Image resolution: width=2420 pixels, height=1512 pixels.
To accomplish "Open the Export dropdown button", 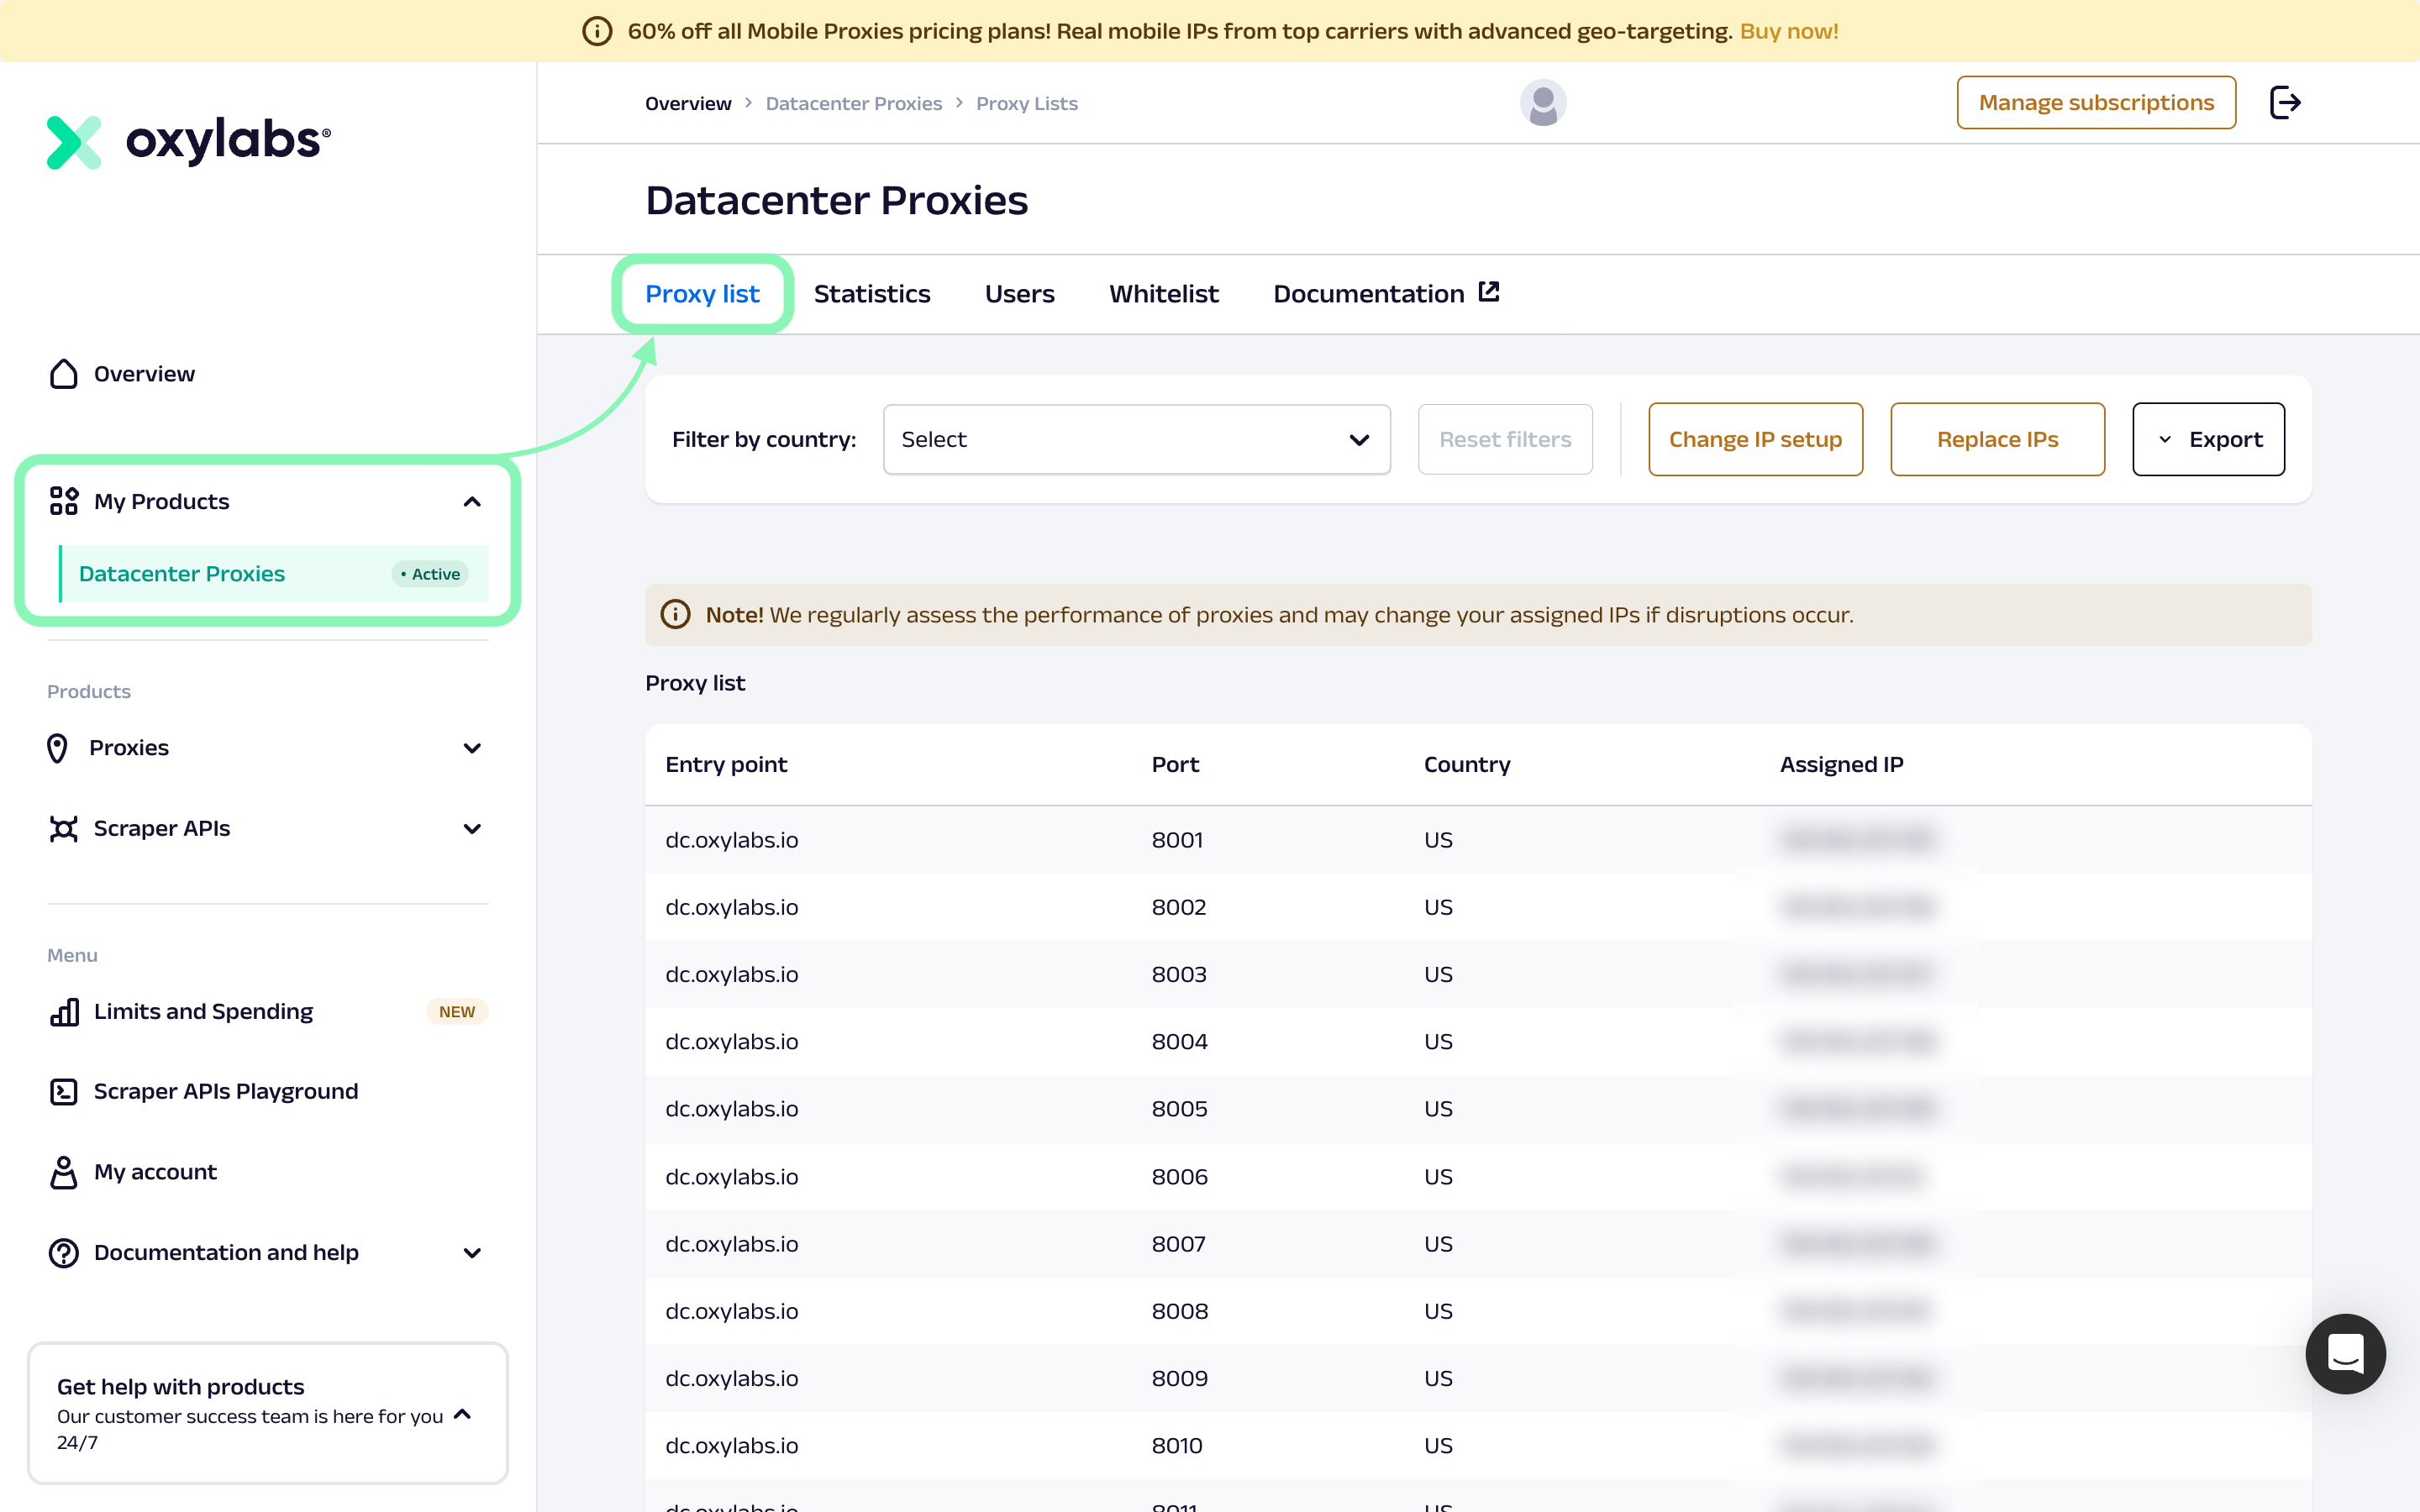I will [2208, 440].
